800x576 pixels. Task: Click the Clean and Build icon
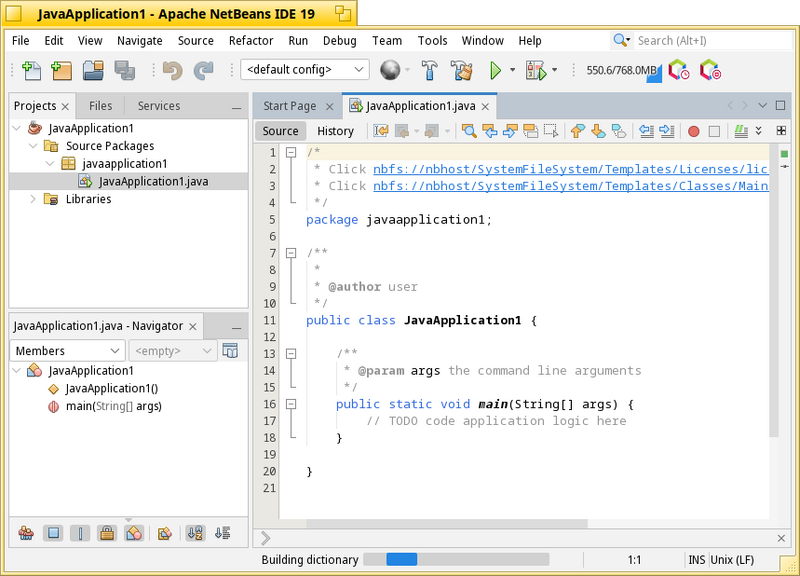[462, 70]
